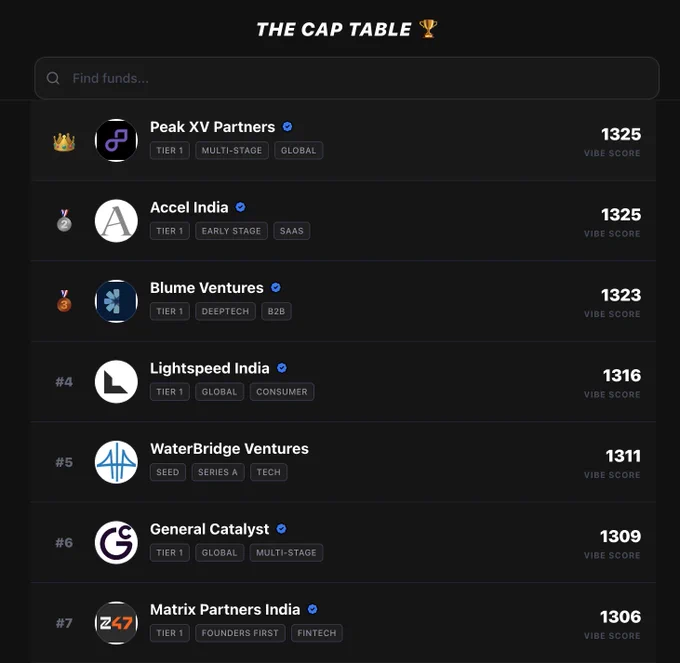The image size is (680, 663).
Task: Click the search magnifier icon
Action: click(53, 78)
